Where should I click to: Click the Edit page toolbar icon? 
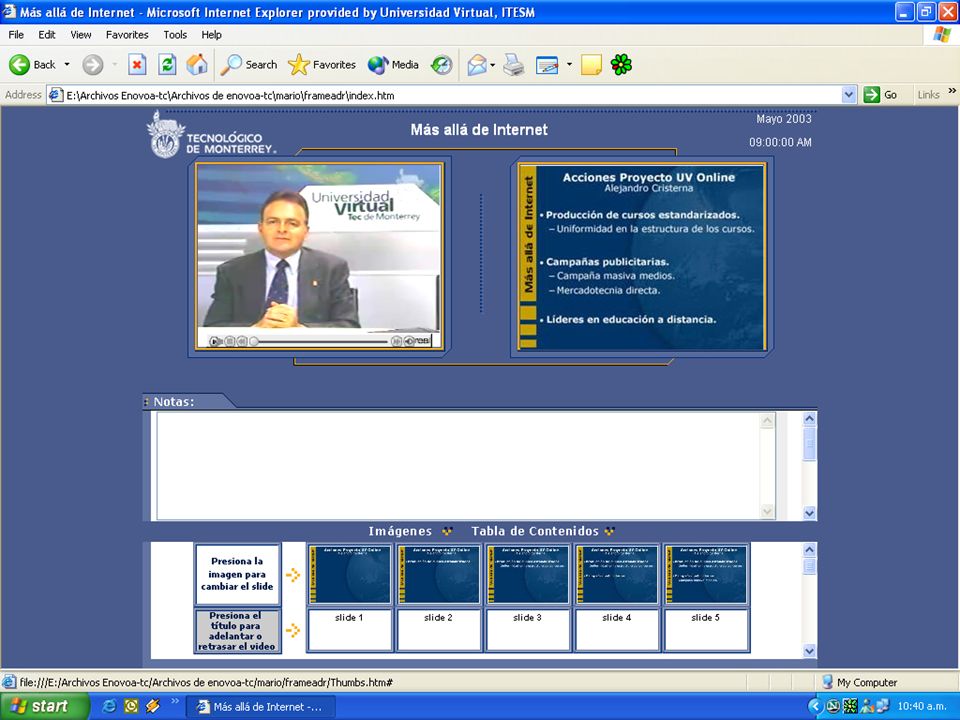point(547,64)
